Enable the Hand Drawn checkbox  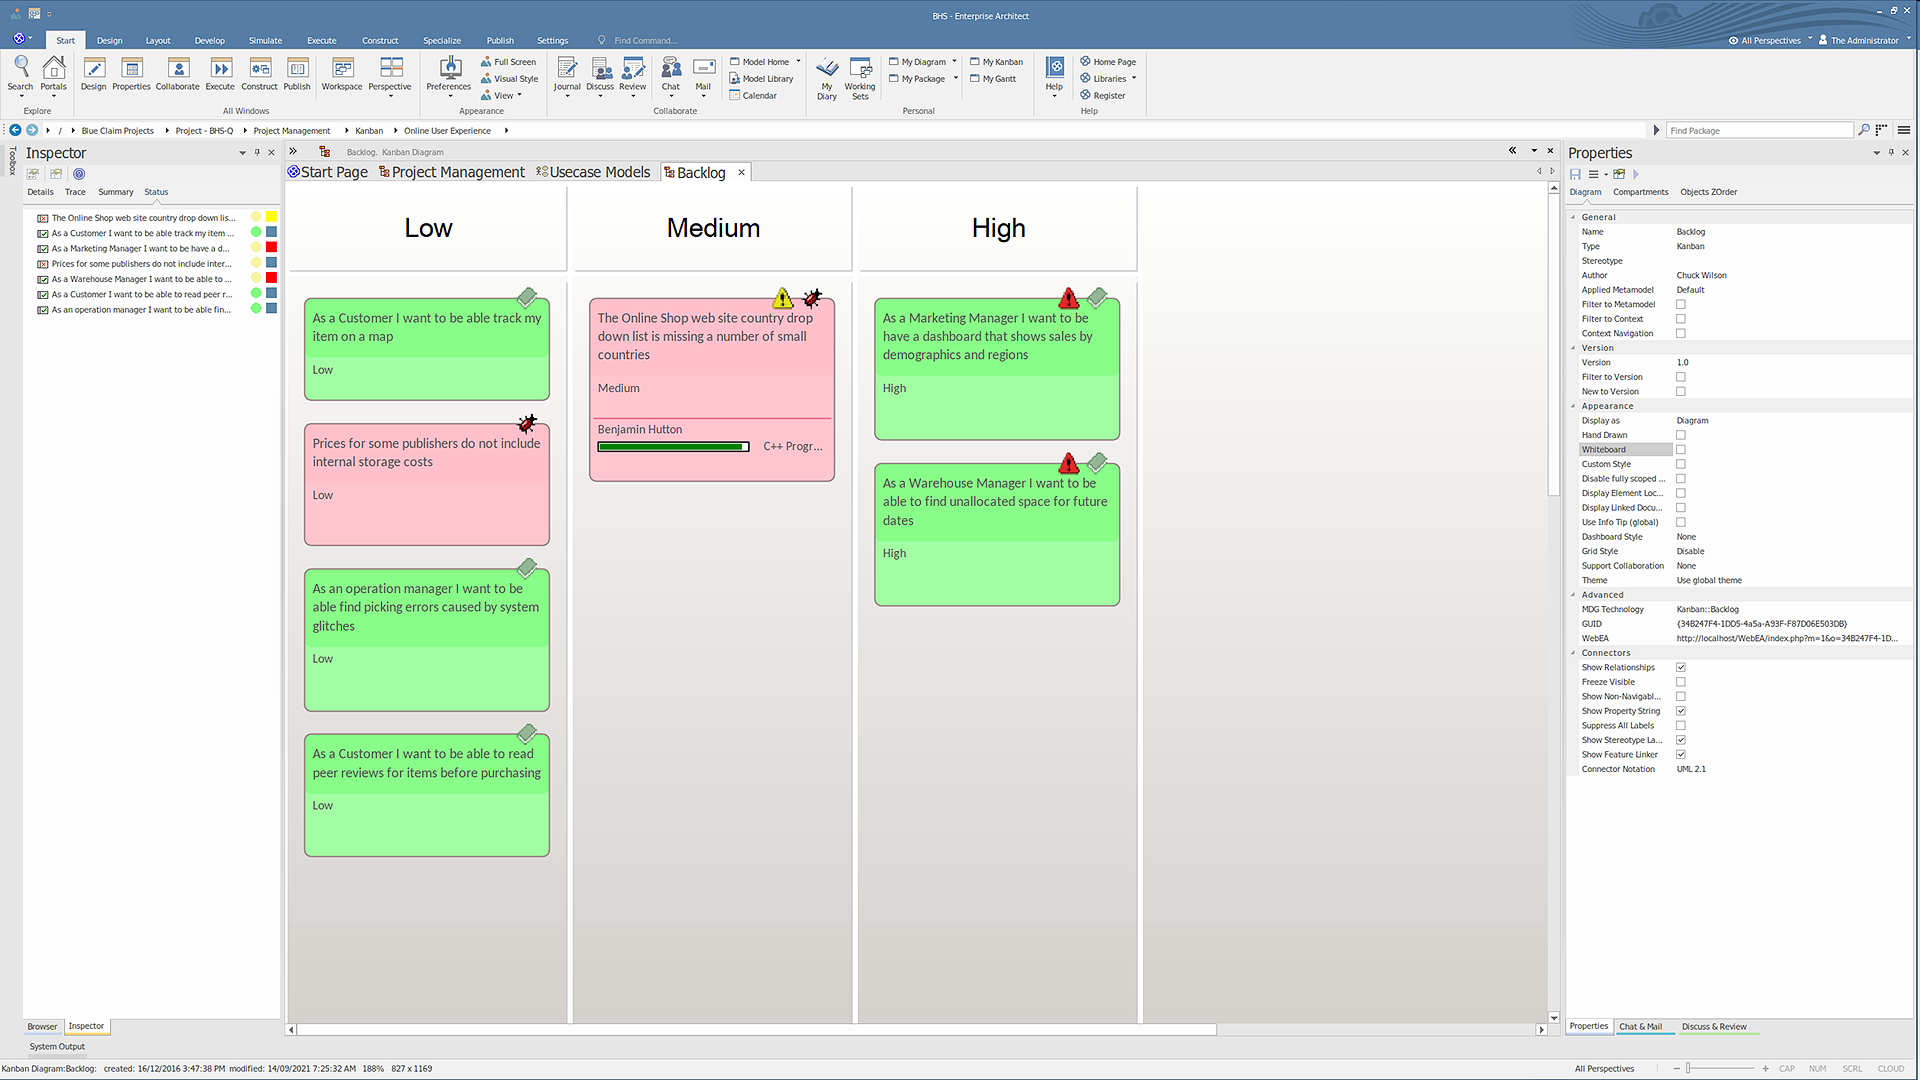[1681, 435]
